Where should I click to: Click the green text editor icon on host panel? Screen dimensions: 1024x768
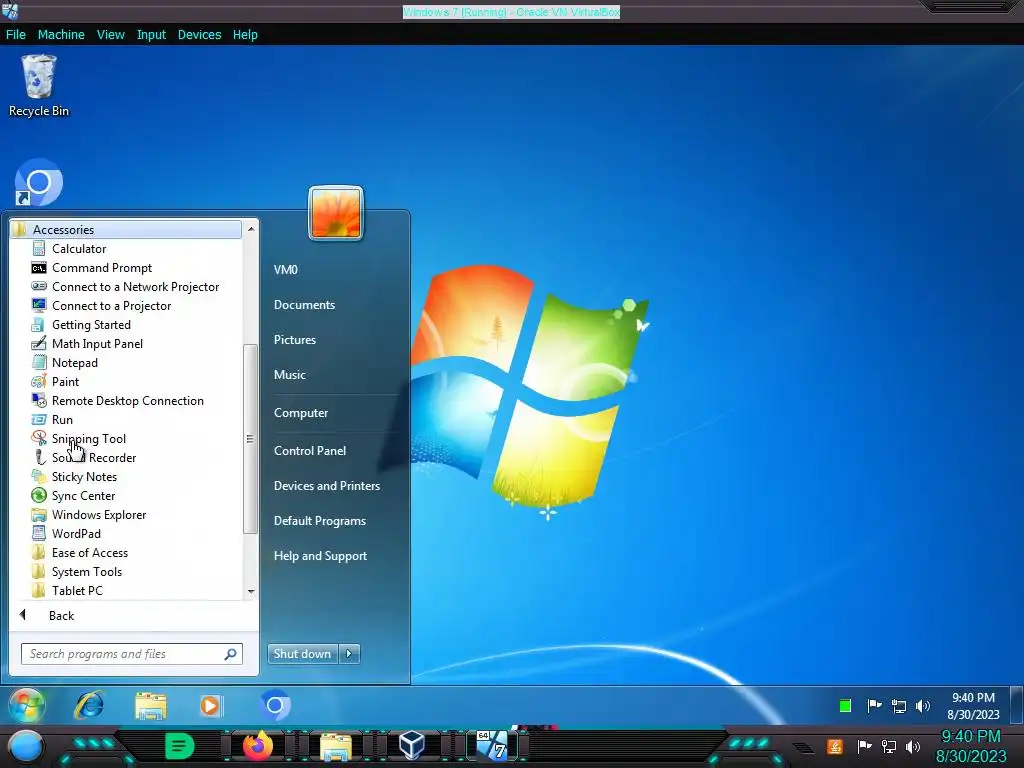pos(180,745)
